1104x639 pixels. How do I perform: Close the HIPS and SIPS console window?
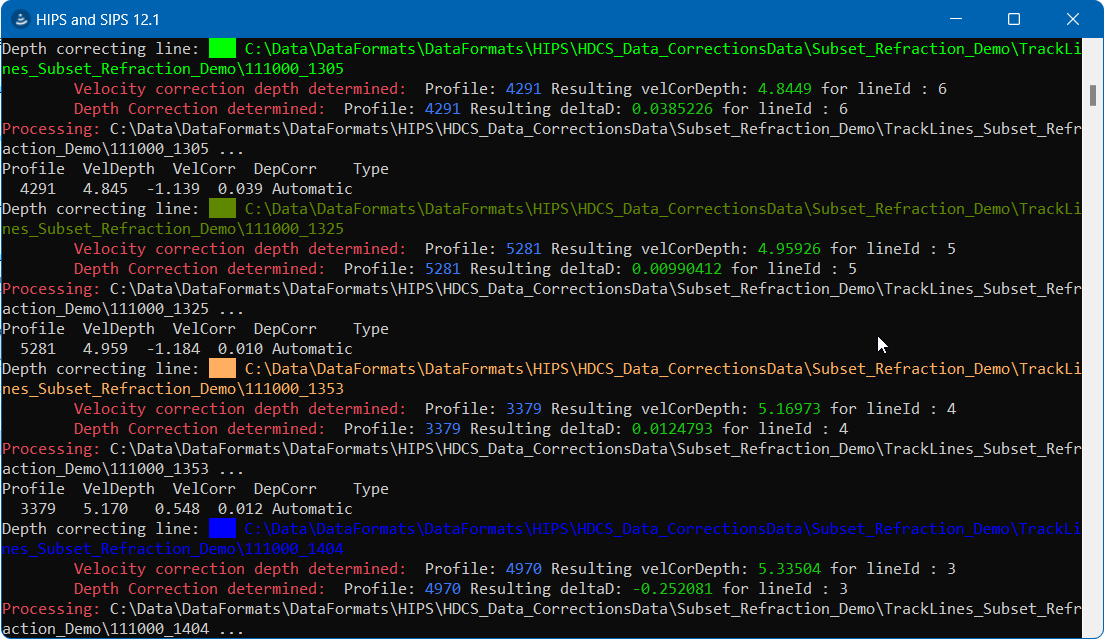(1073, 20)
